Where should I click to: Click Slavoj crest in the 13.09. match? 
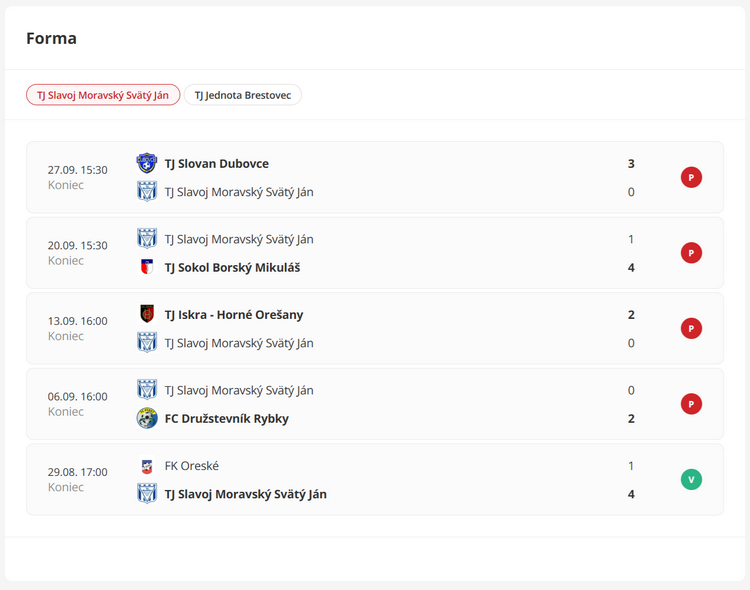147,343
